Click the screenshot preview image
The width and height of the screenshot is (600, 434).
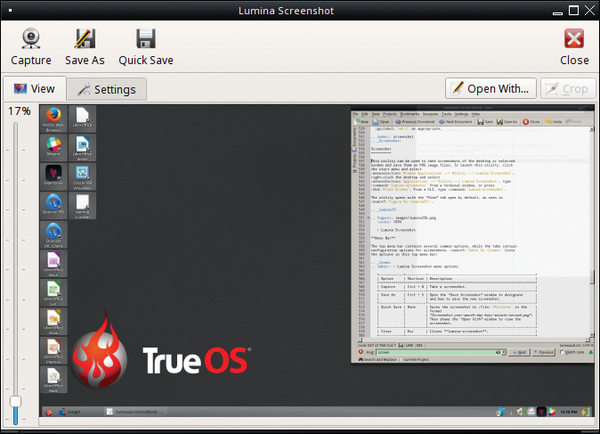317,261
